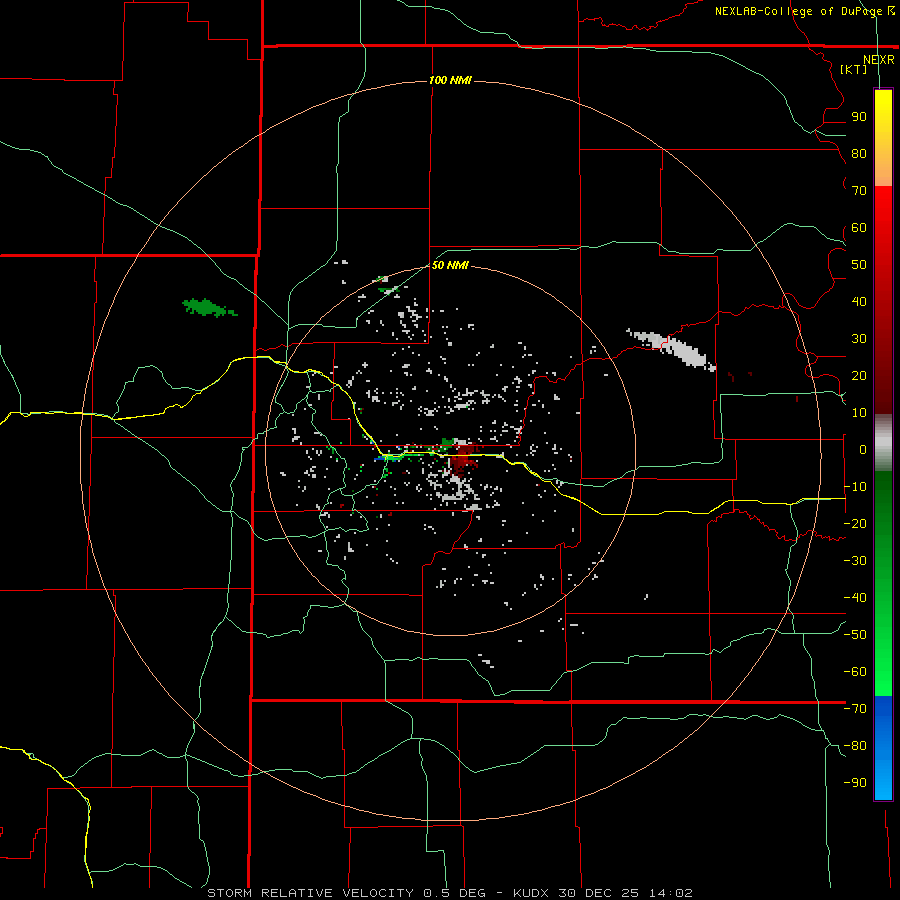This screenshot has height=900, width=900.
Task: Click the -20 value on the velocity scale
Action: 855,523
